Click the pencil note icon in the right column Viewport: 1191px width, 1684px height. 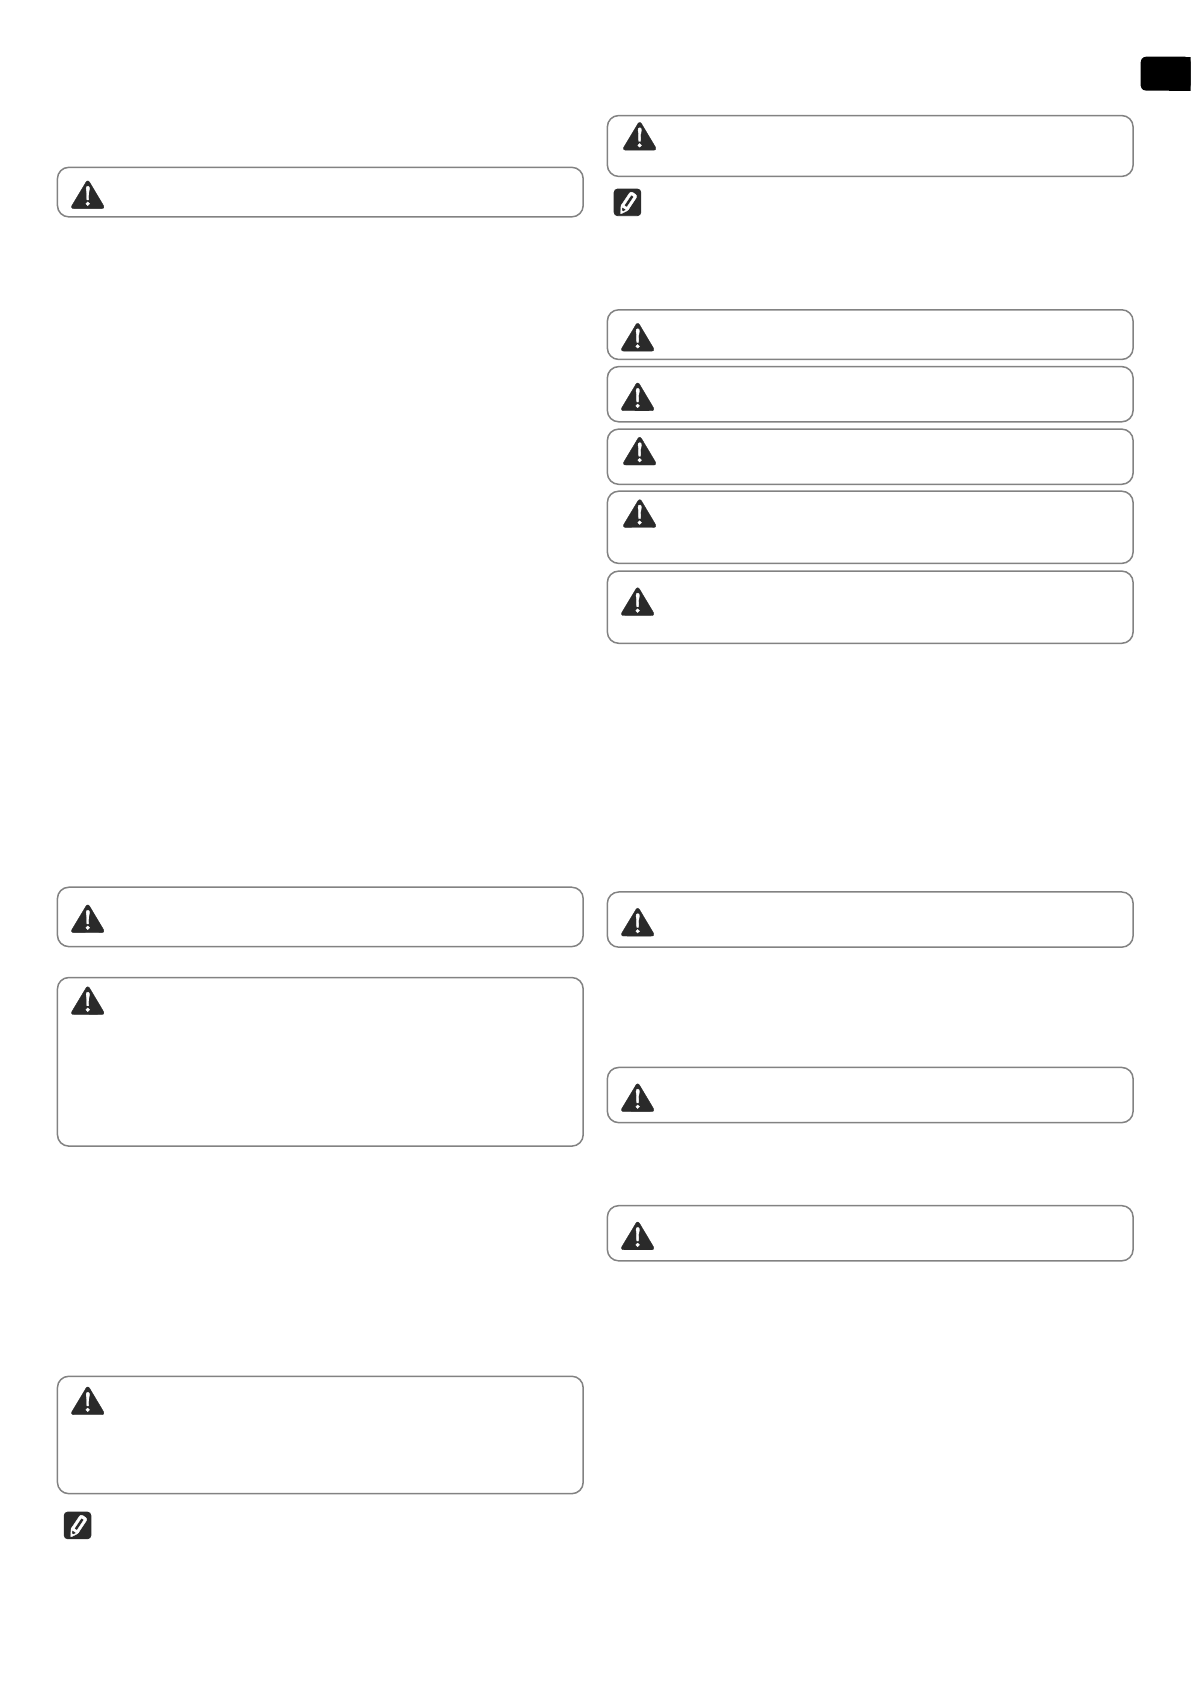[626, 204]
